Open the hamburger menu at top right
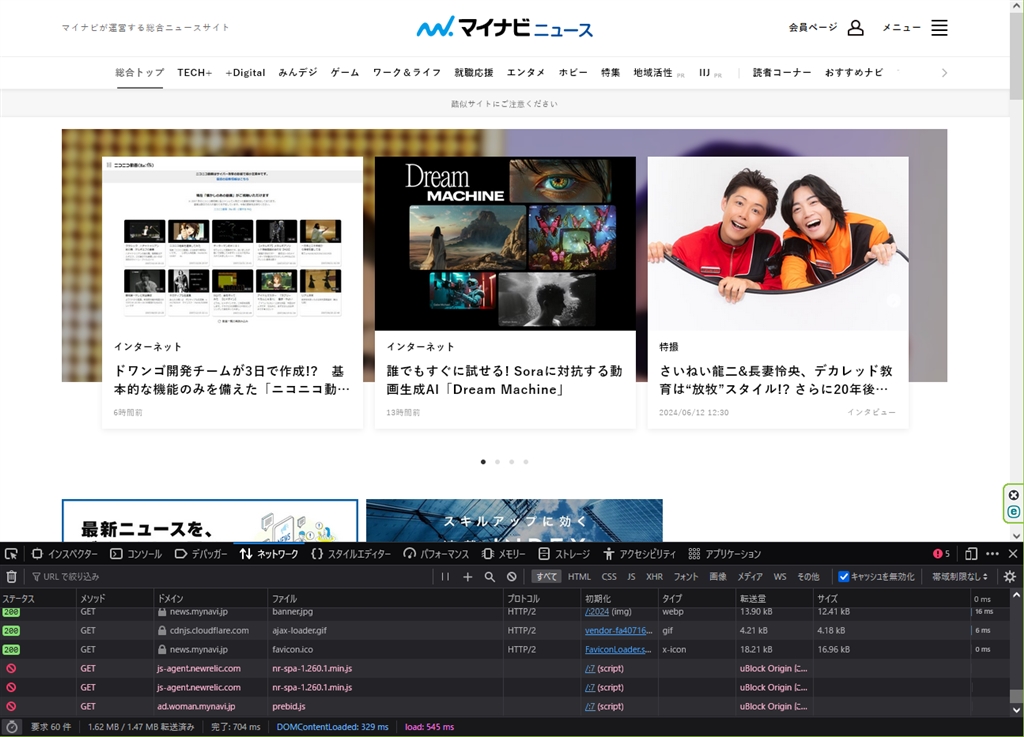Screen dimensions: 1024x737 [x=939, y=28]
